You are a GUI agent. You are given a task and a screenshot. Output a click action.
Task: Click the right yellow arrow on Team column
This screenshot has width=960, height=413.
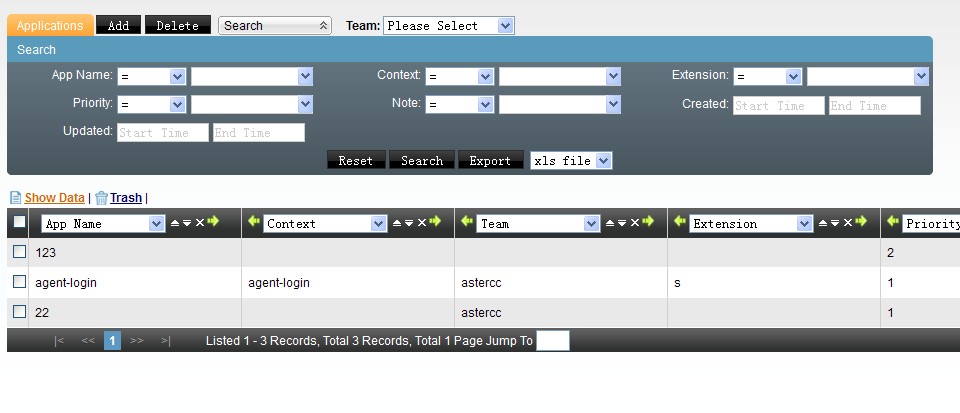click(648, 223)
